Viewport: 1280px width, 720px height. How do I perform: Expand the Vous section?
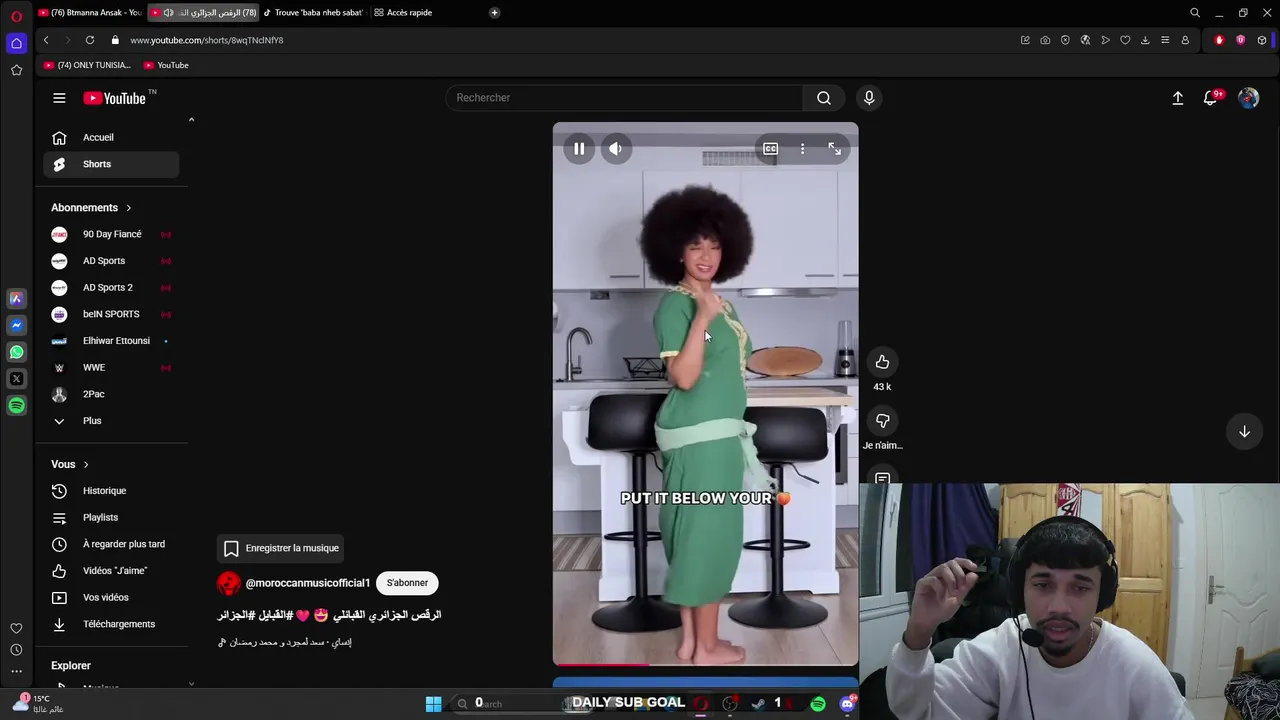coord(70,464)
